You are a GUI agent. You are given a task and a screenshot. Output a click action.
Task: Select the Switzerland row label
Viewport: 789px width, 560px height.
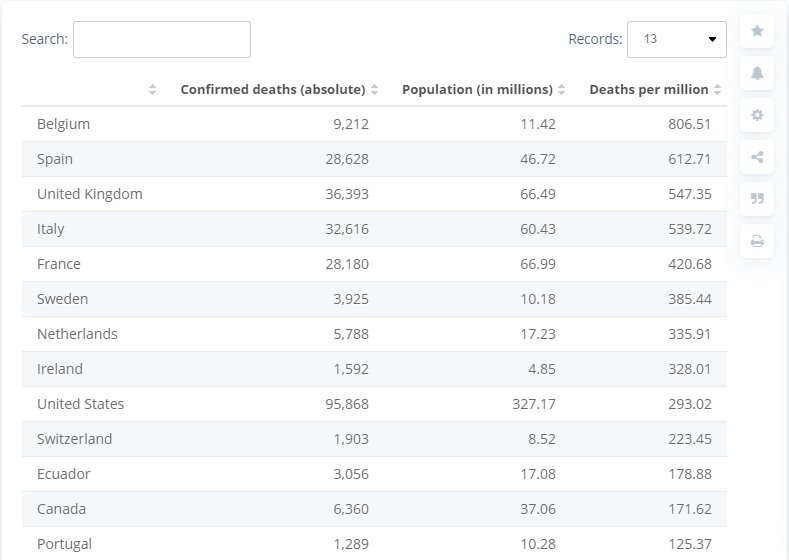coord(74,439)
